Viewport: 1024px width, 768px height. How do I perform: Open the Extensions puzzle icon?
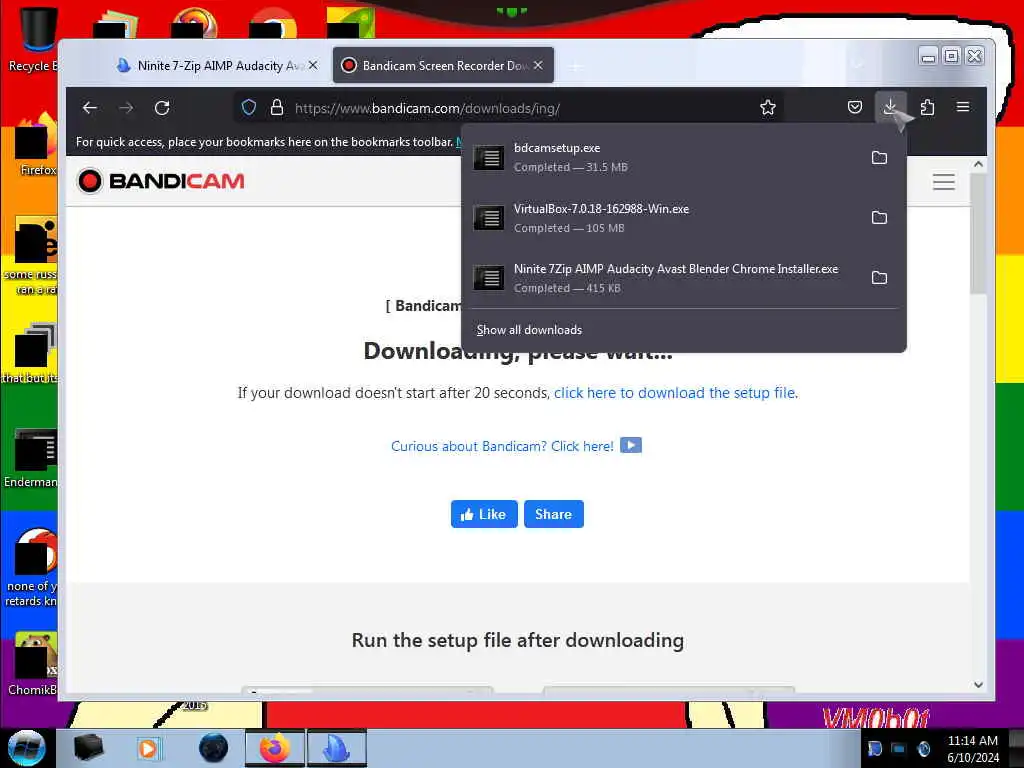pyautogui.click(x=927, y=107)
